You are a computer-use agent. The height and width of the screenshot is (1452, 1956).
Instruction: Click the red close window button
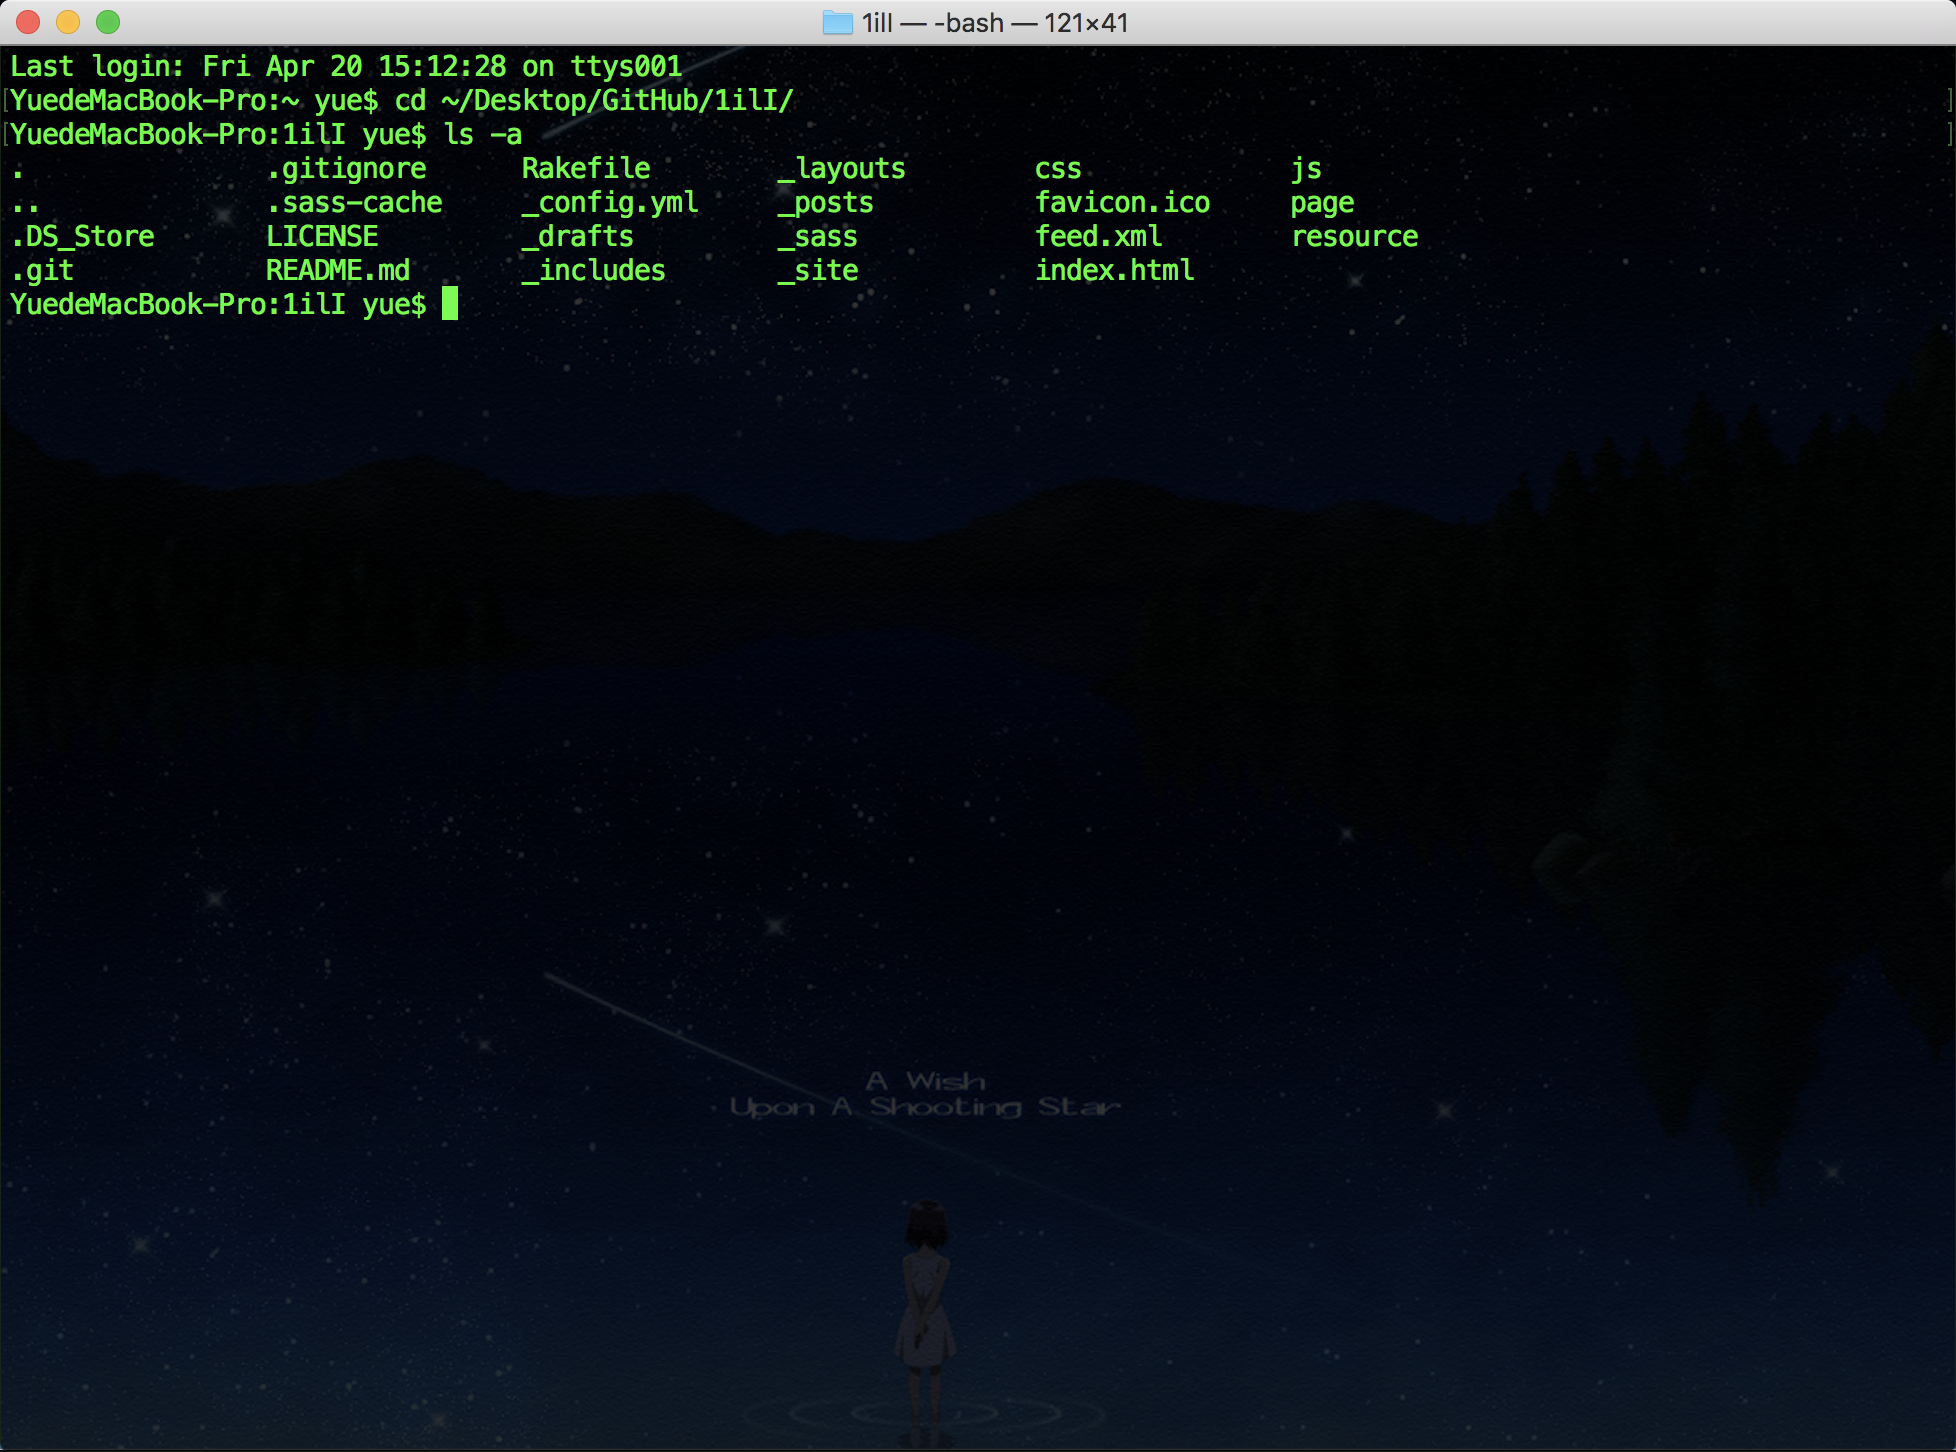click(x=28, y=22)
